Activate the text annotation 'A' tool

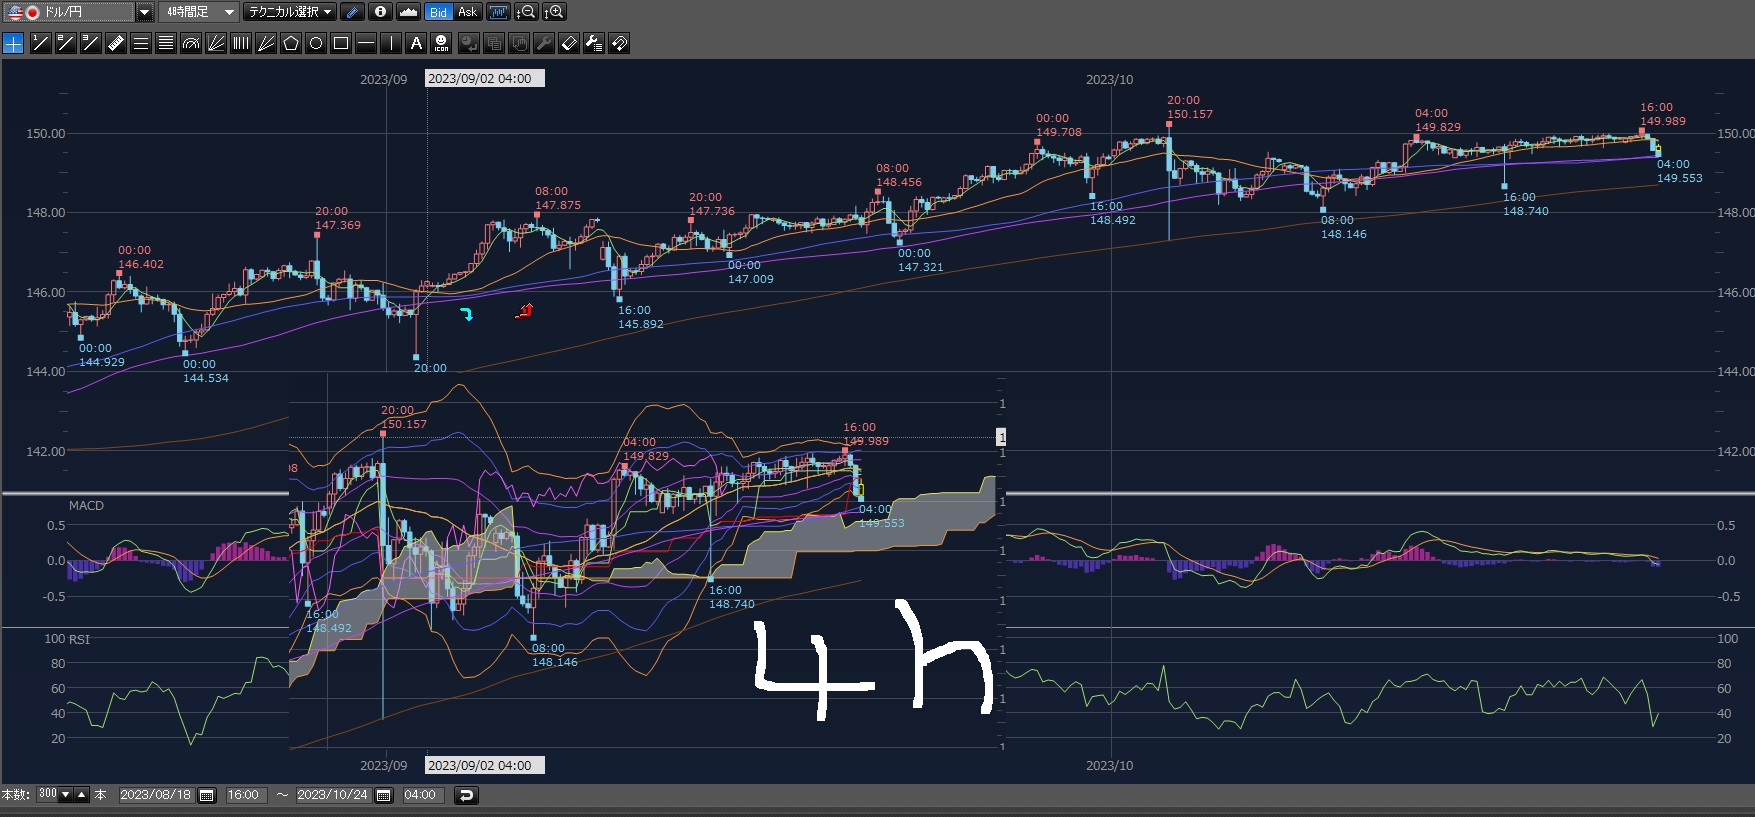click(416, 43)
